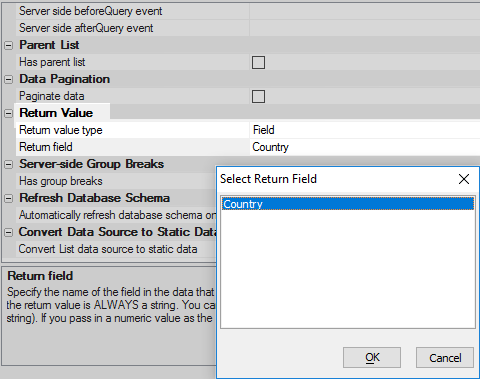
Task: Click OK in Select Return Field dialog
Action: click(x=372, y=358)
